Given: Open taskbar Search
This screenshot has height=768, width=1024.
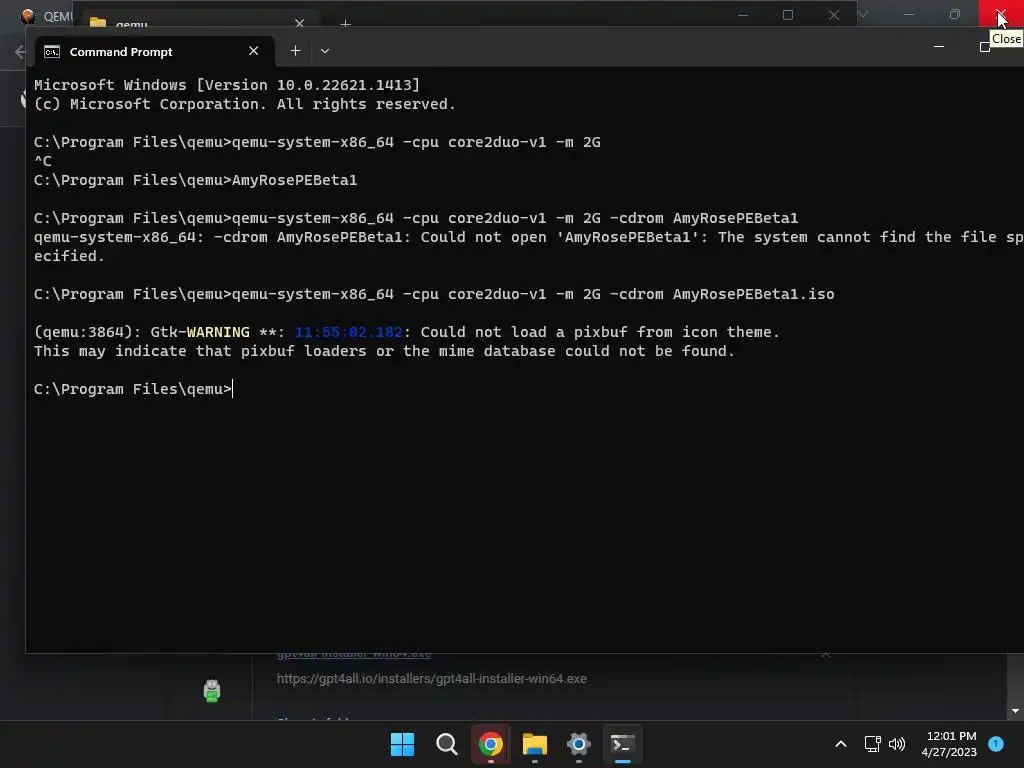Looking at the screenshot, I should 447,744.
